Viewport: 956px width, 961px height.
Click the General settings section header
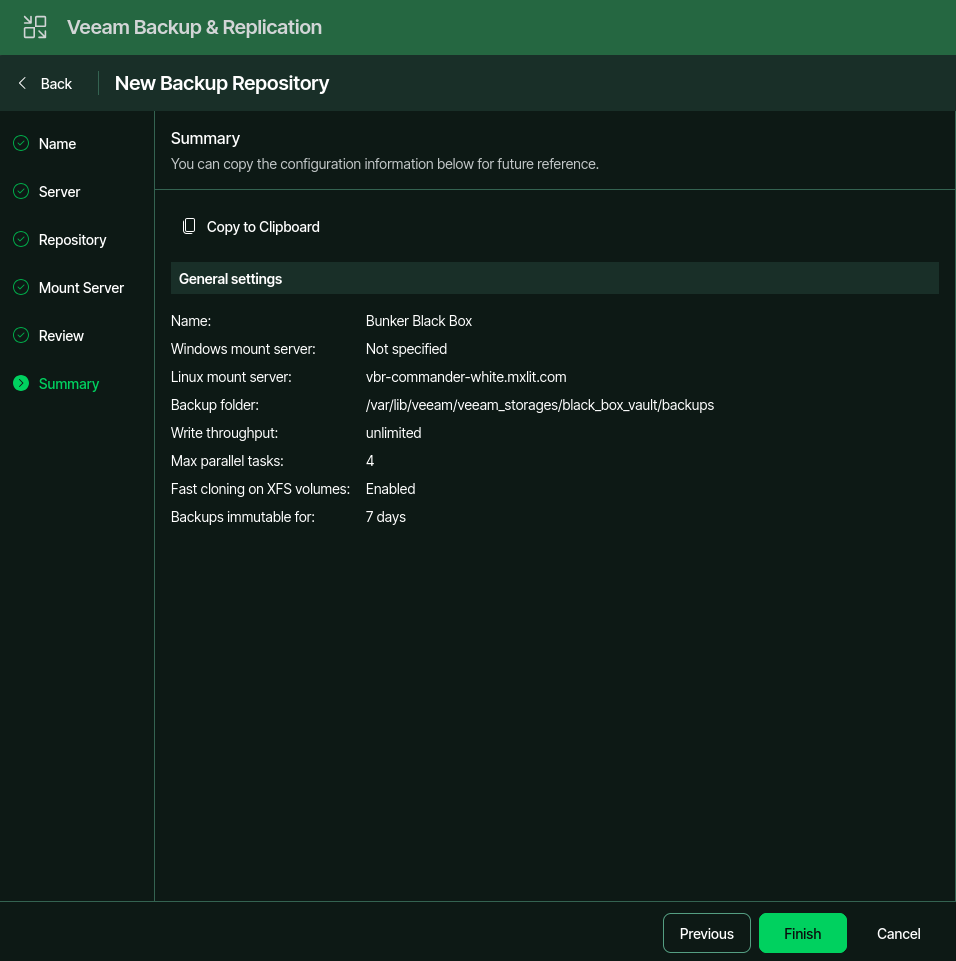point(555,278)
